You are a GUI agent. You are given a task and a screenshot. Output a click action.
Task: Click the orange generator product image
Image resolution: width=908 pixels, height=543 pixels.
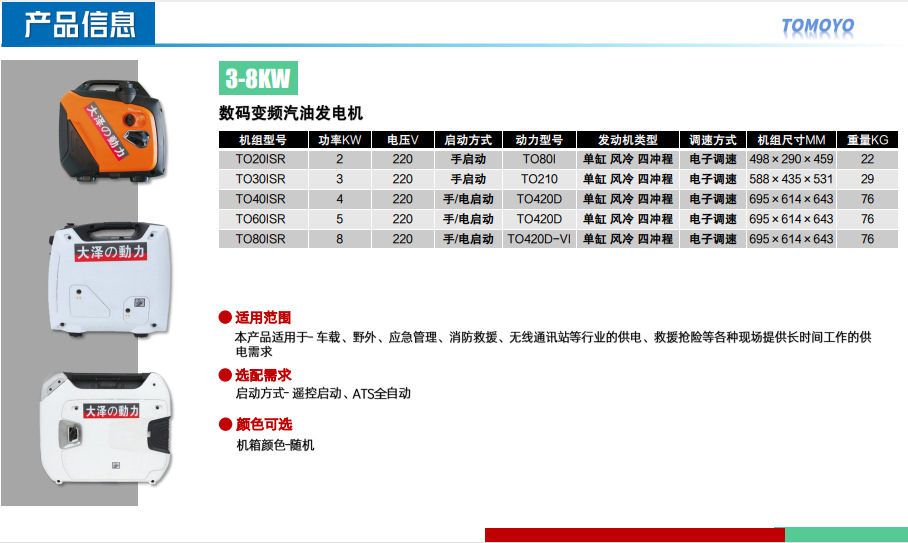click(113, 131)
